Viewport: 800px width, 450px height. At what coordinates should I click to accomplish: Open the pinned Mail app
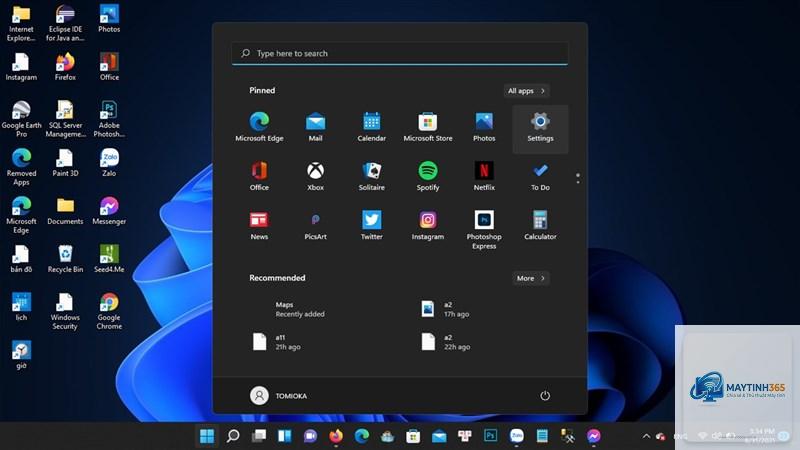tap(315, 127)
